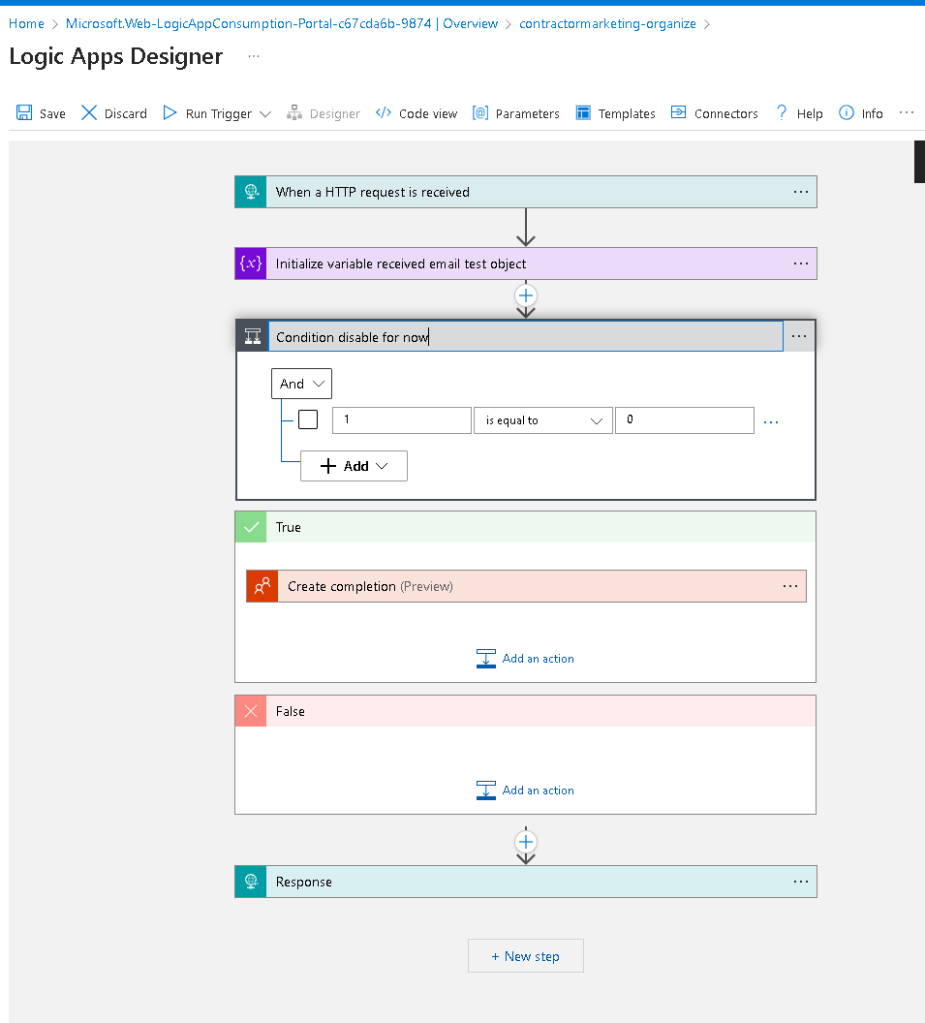The height and width of the screenshot is (1023, 925).
Task: Insert step with plus above Response
Action: coord(526,842)
